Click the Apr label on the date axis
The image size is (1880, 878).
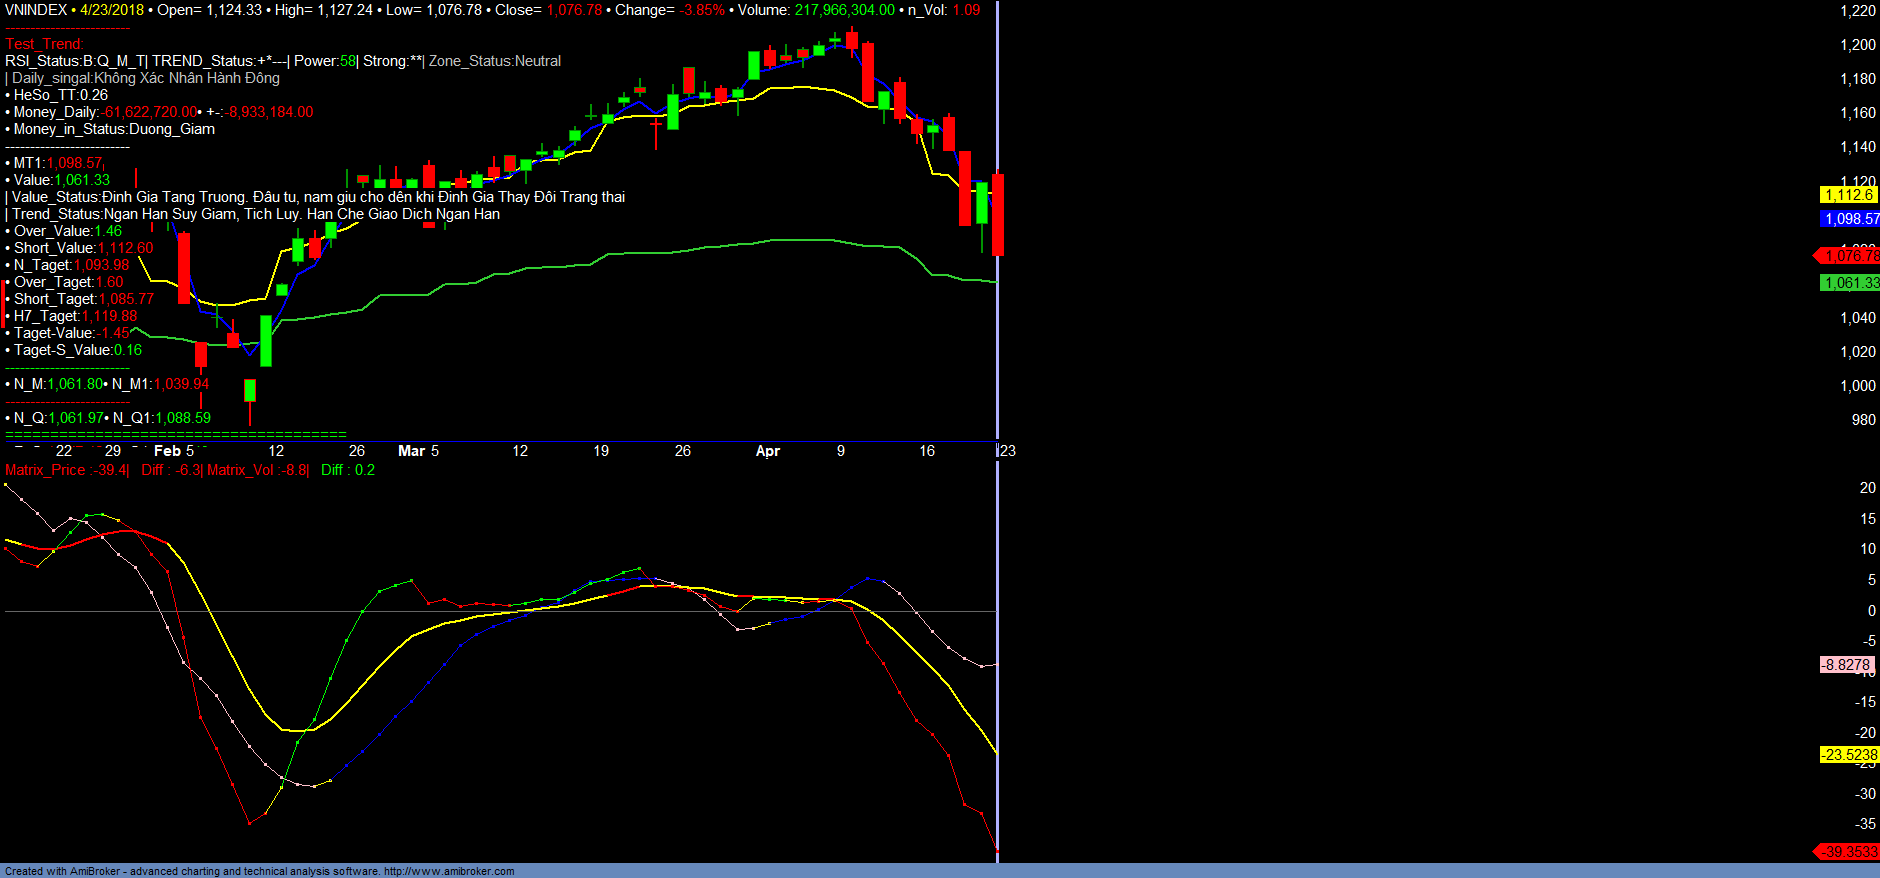[767, 451]
